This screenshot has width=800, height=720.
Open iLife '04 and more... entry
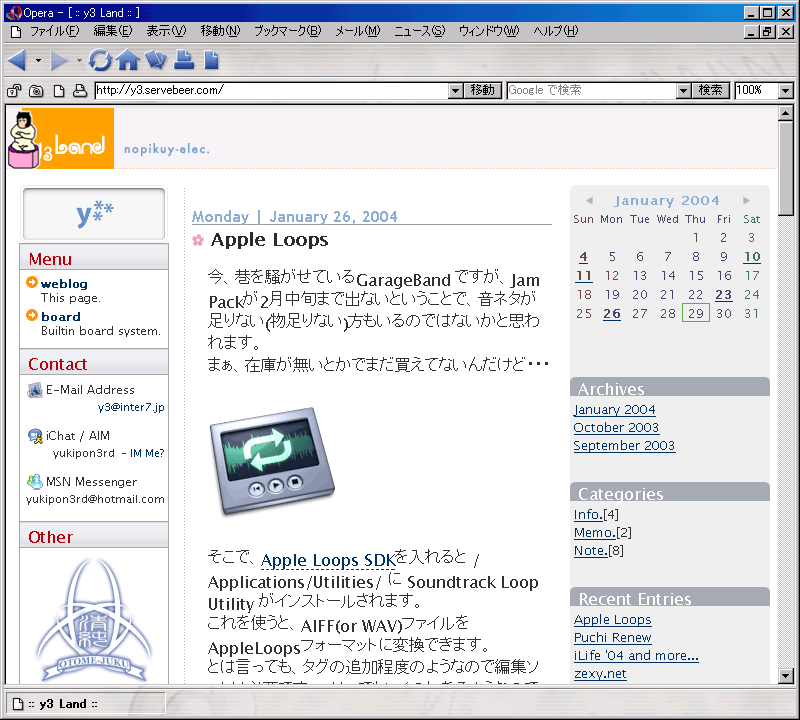tap(636, 656)
